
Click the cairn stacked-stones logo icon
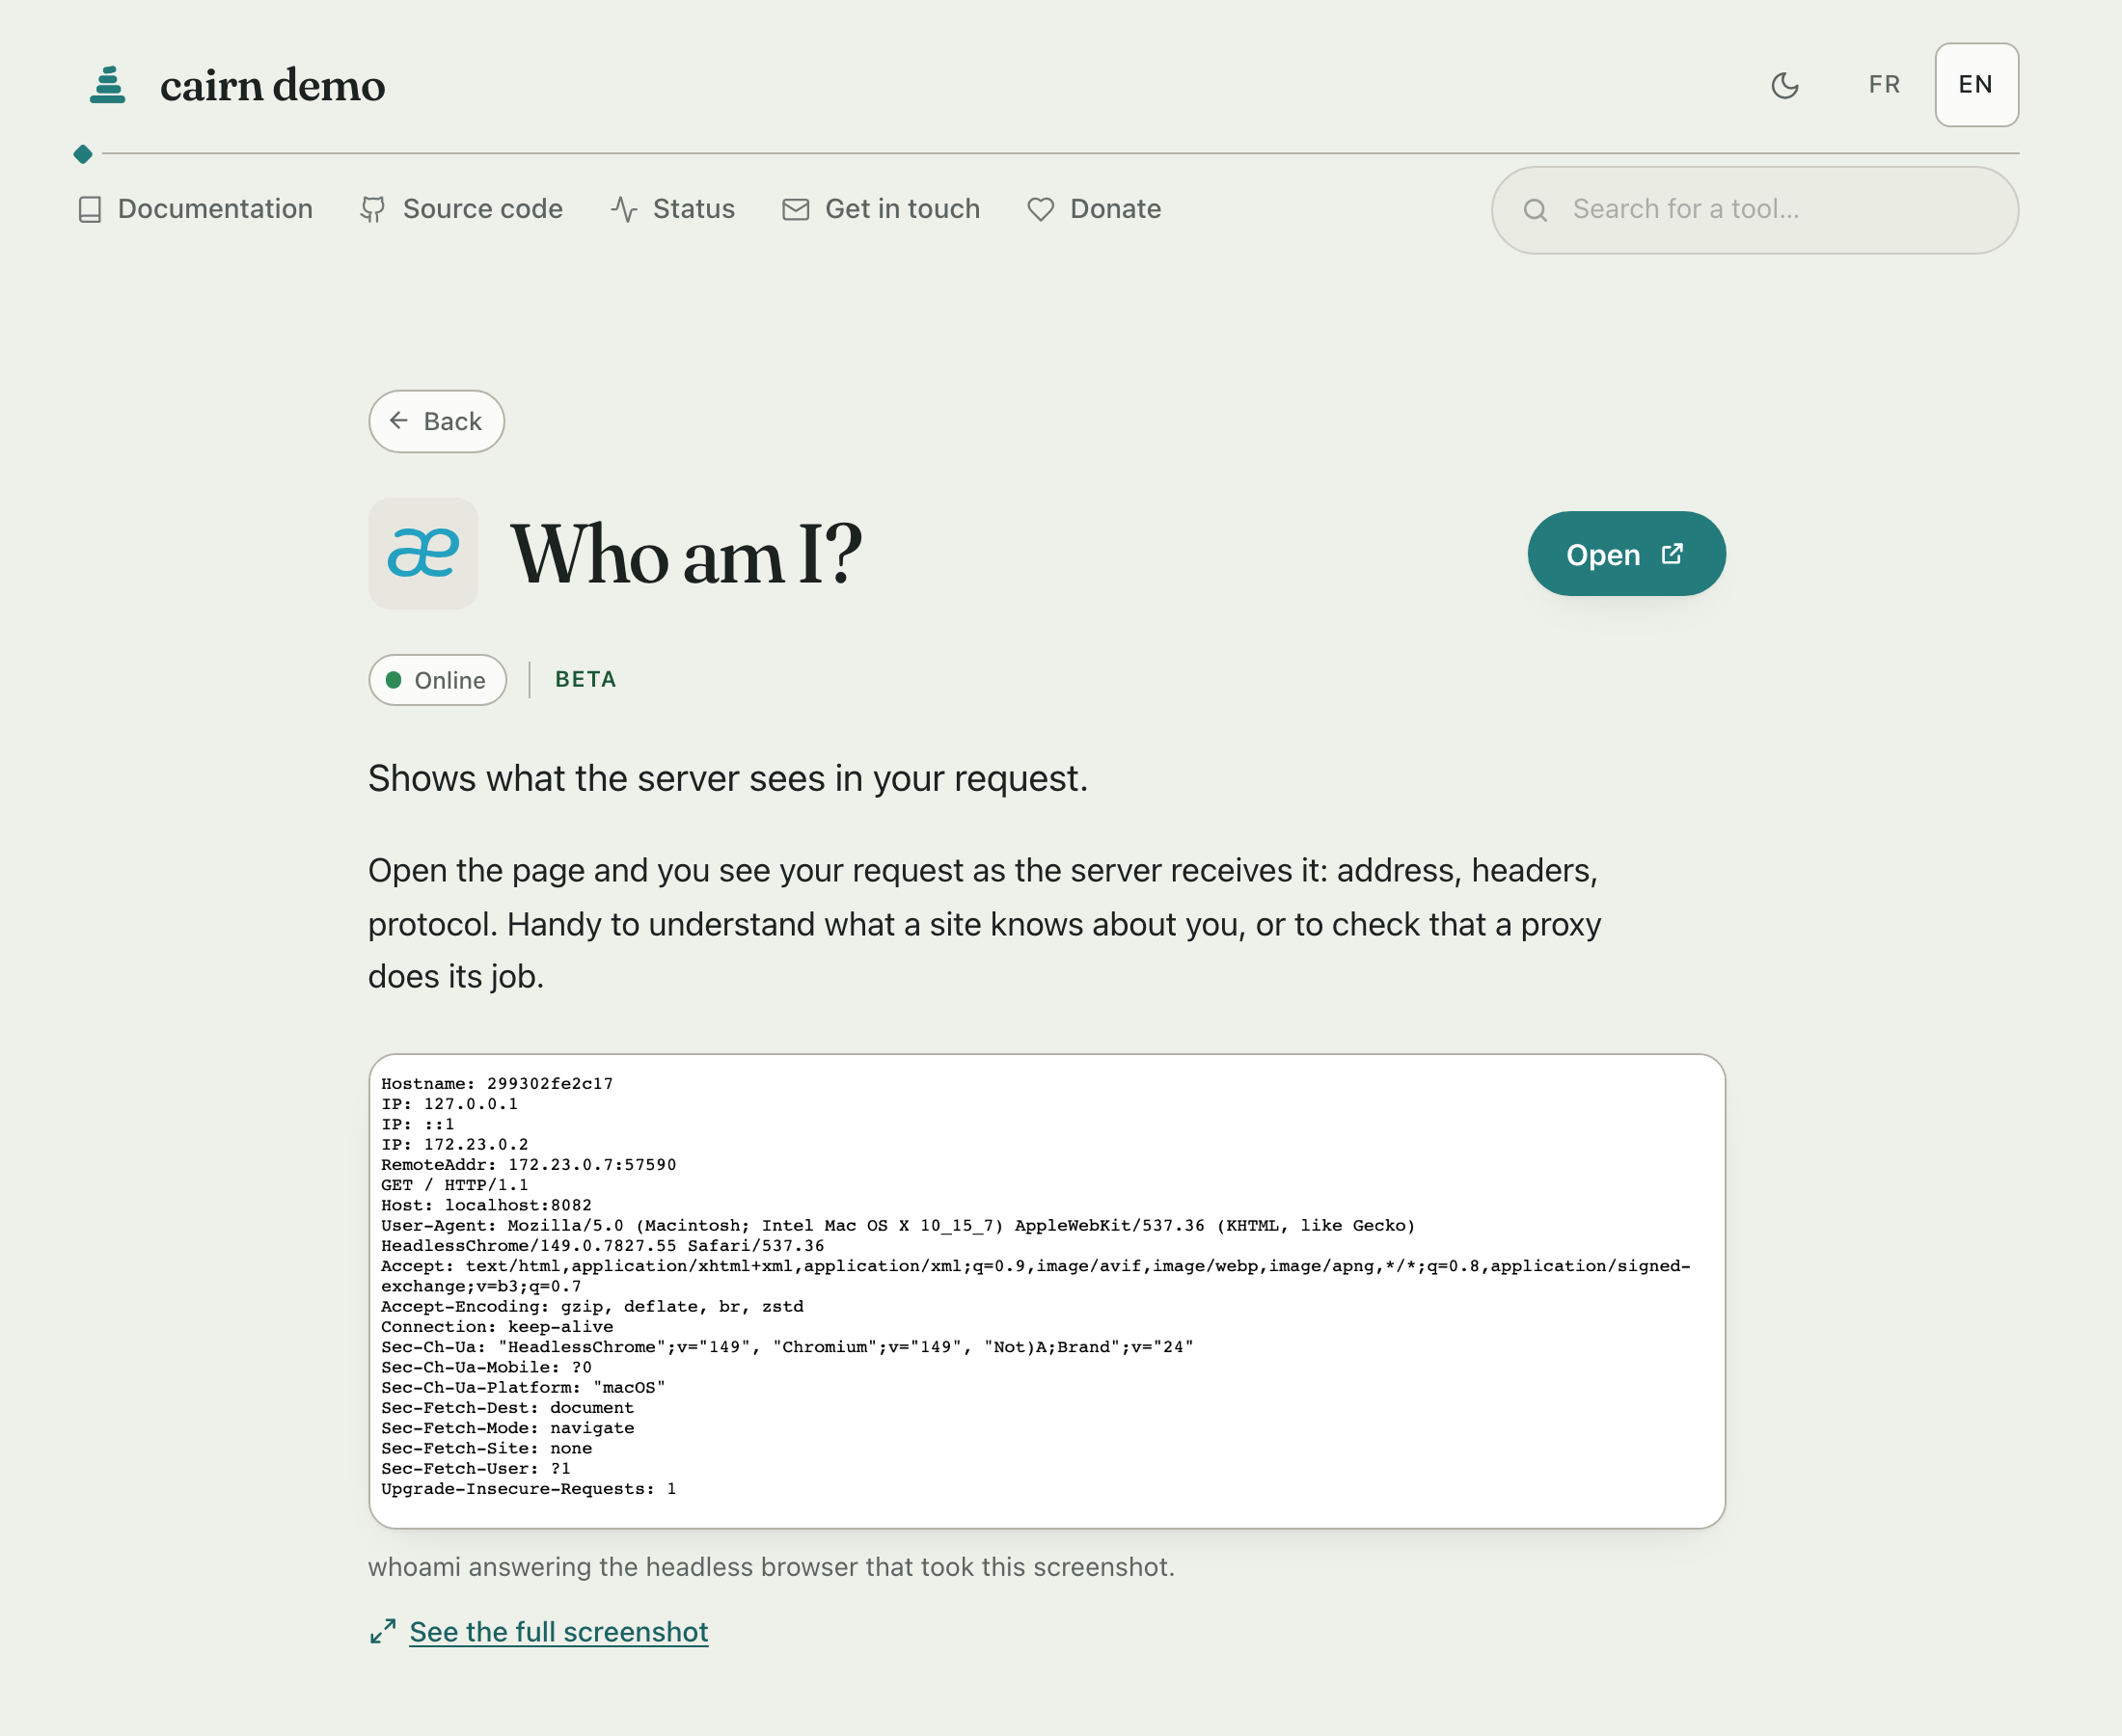click(107, 85)
